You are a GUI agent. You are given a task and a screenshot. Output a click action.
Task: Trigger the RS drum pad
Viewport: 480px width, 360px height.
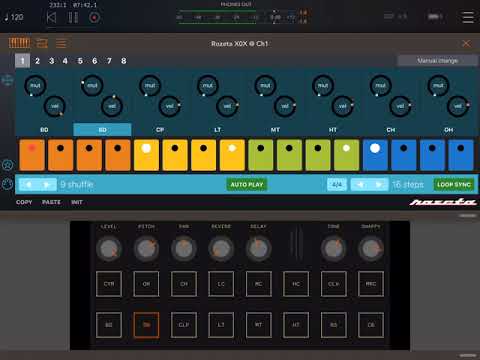point(334,325)
